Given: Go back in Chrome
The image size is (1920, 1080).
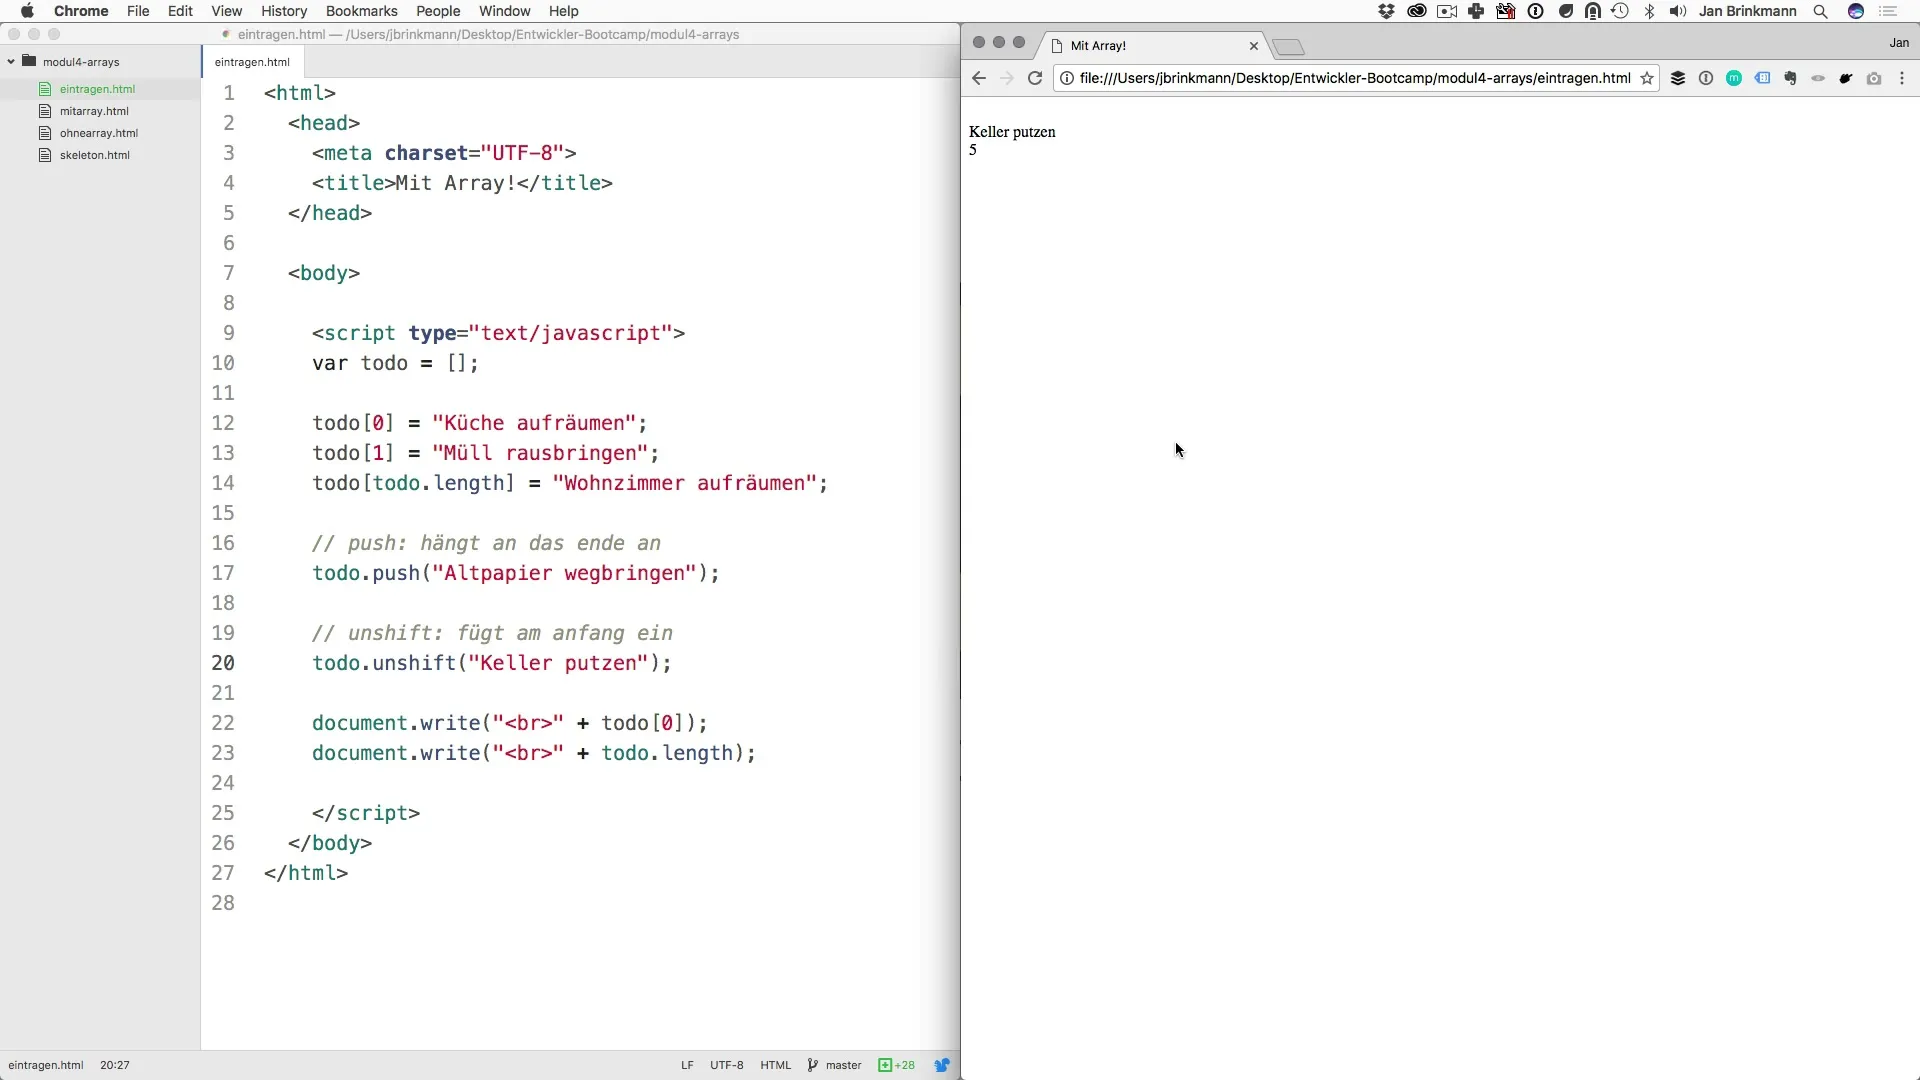Looking at the screenshot, I should [x=979, y=78].
